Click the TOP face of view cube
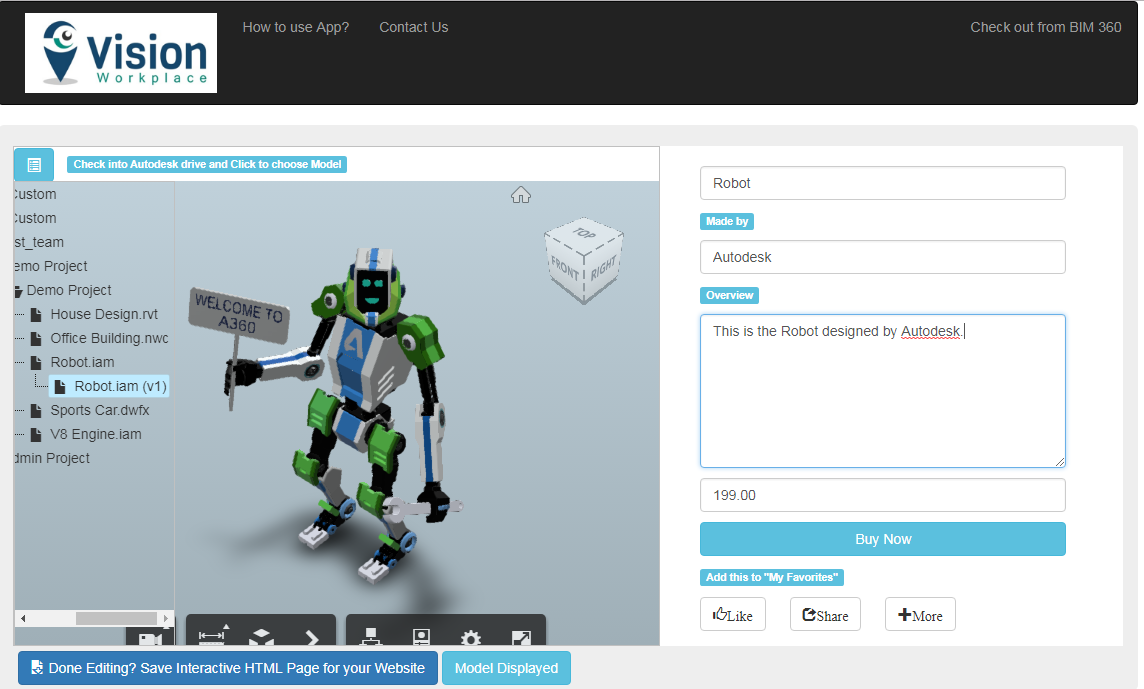 (x=584, y=234)
